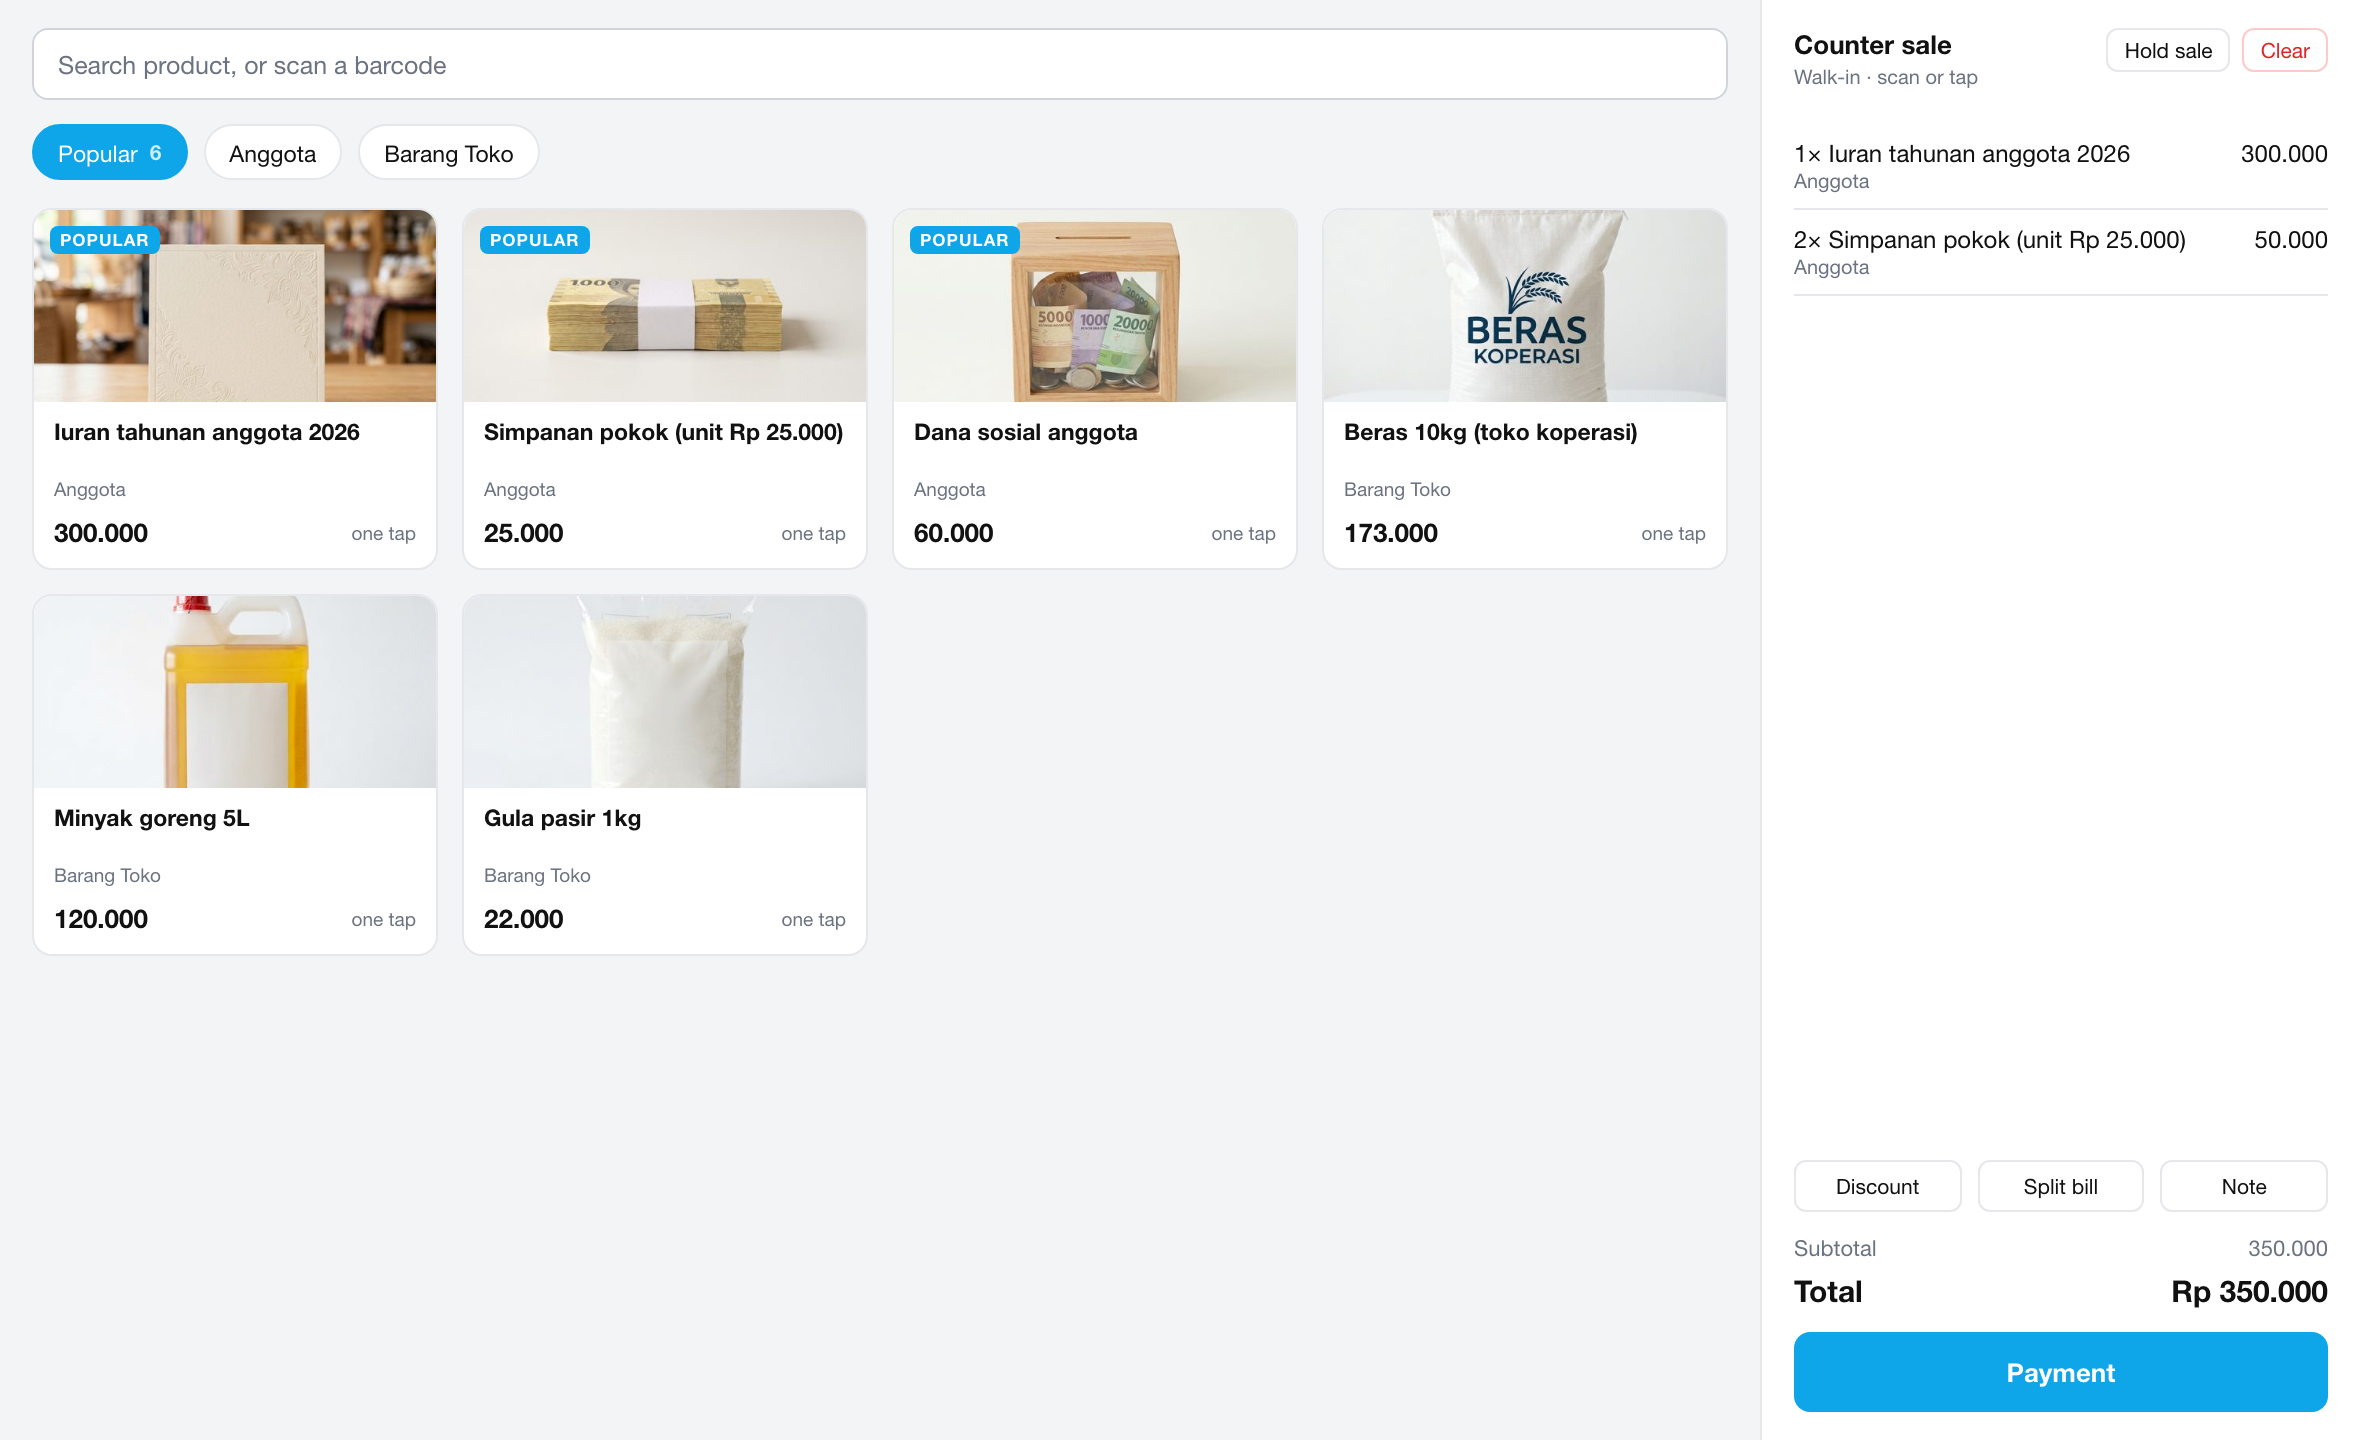Tap the Minyak goreng 5L oil jug
Image resolution: width=2360 pixels, height=1440 pixels.
[235, 692]
